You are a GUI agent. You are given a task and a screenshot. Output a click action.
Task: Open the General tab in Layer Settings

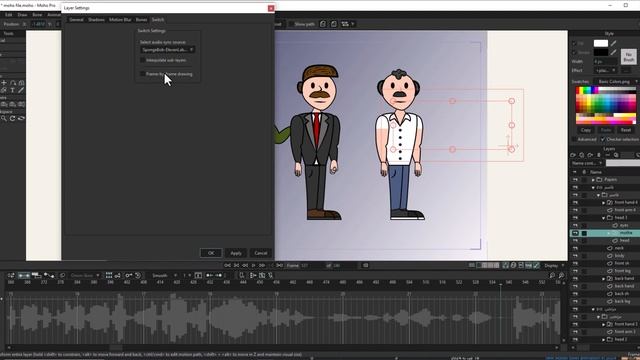pyautogui.click(x=76, y=20)
